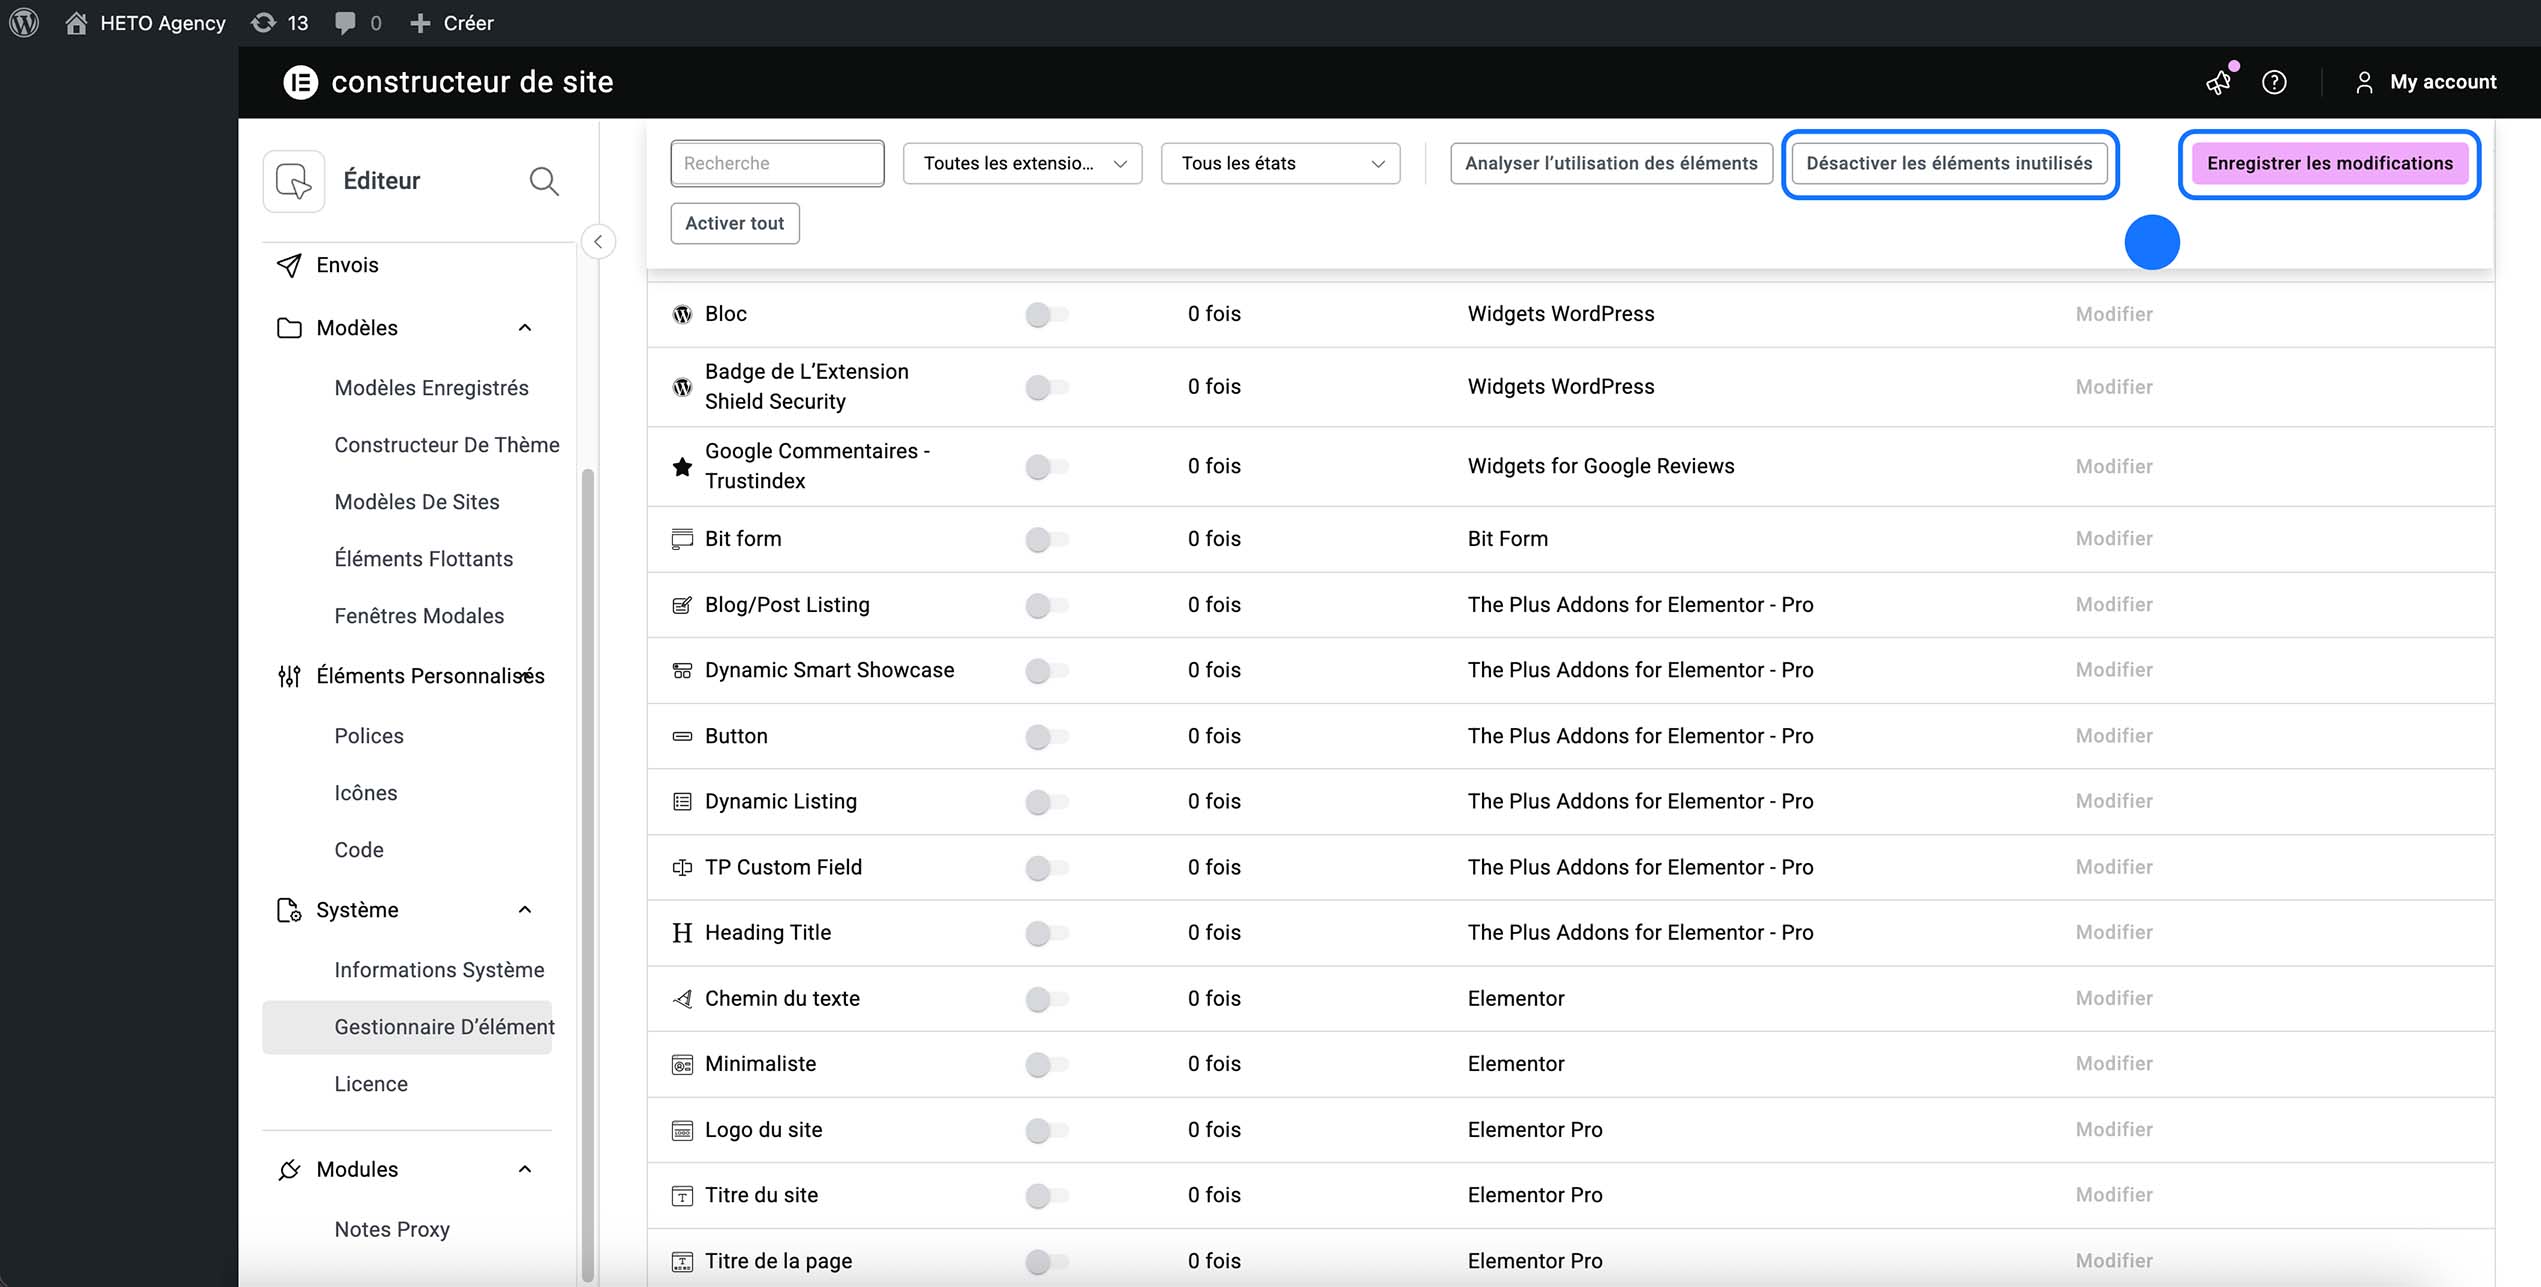Click the Éditeur cursor icon
The height and width of the screenshot is (1287, 2541).
293,181
